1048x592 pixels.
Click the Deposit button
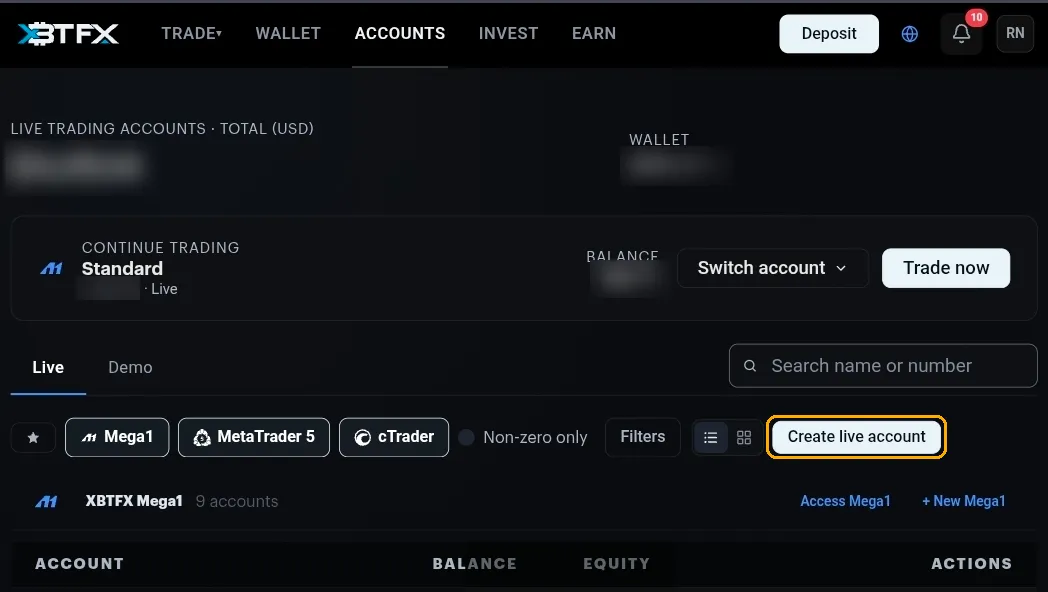point(829,33)
